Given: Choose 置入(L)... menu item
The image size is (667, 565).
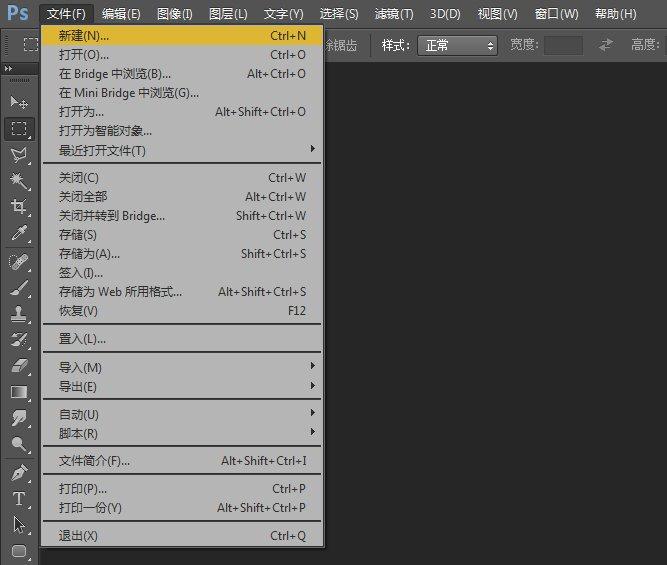Looking at the screenshot, I should pyautogui.click(x=182, y=339).
